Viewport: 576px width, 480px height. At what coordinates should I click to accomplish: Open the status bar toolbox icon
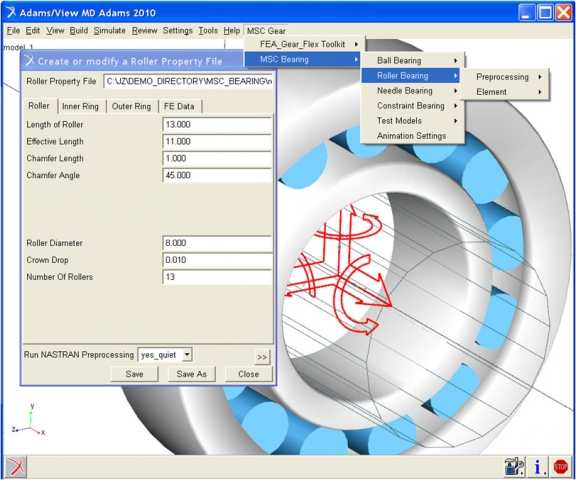(x=514, y=467)
